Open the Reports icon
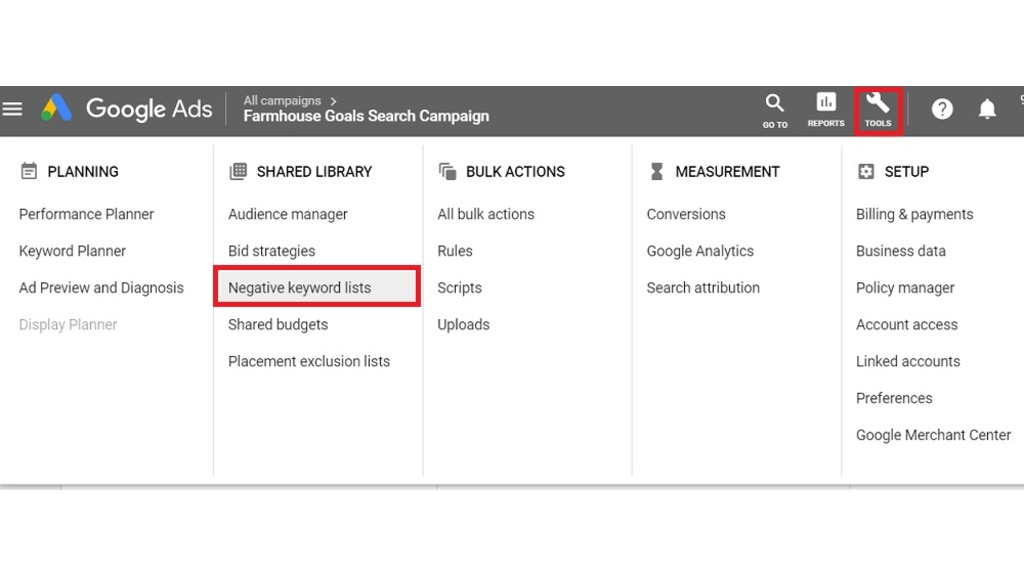The height and width of the screenshot is (576, 1024). pyautogui.click(x=825, y=109)
